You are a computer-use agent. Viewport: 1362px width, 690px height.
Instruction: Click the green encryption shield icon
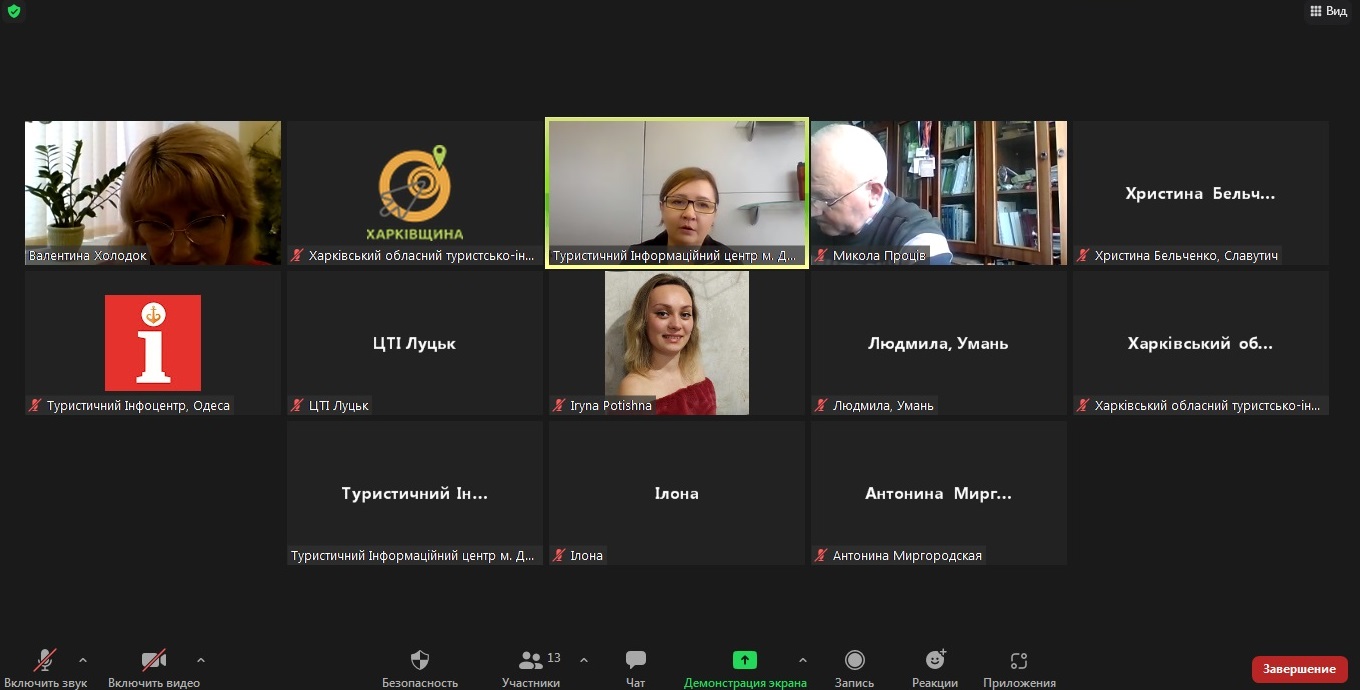tap(14, 11)
